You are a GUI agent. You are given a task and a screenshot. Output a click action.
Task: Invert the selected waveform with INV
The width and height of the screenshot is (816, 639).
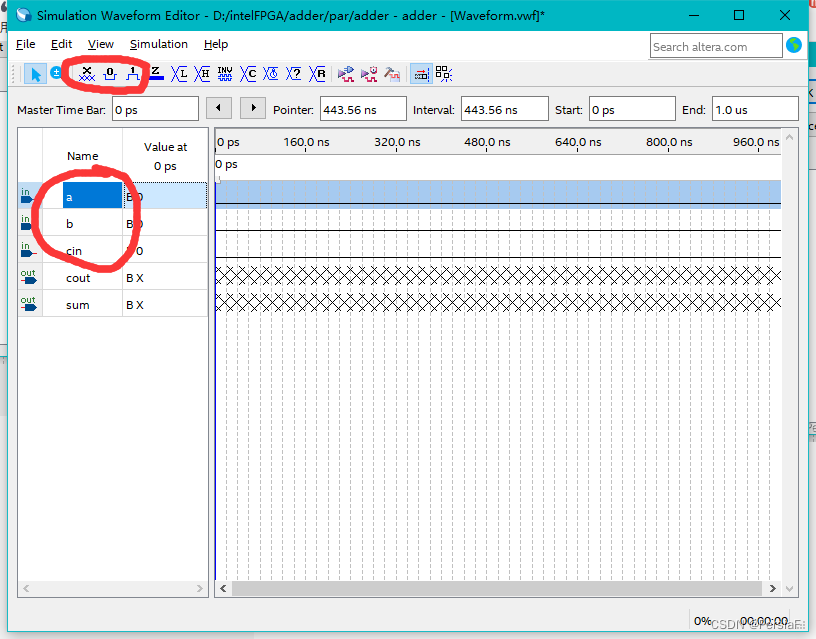225,74
